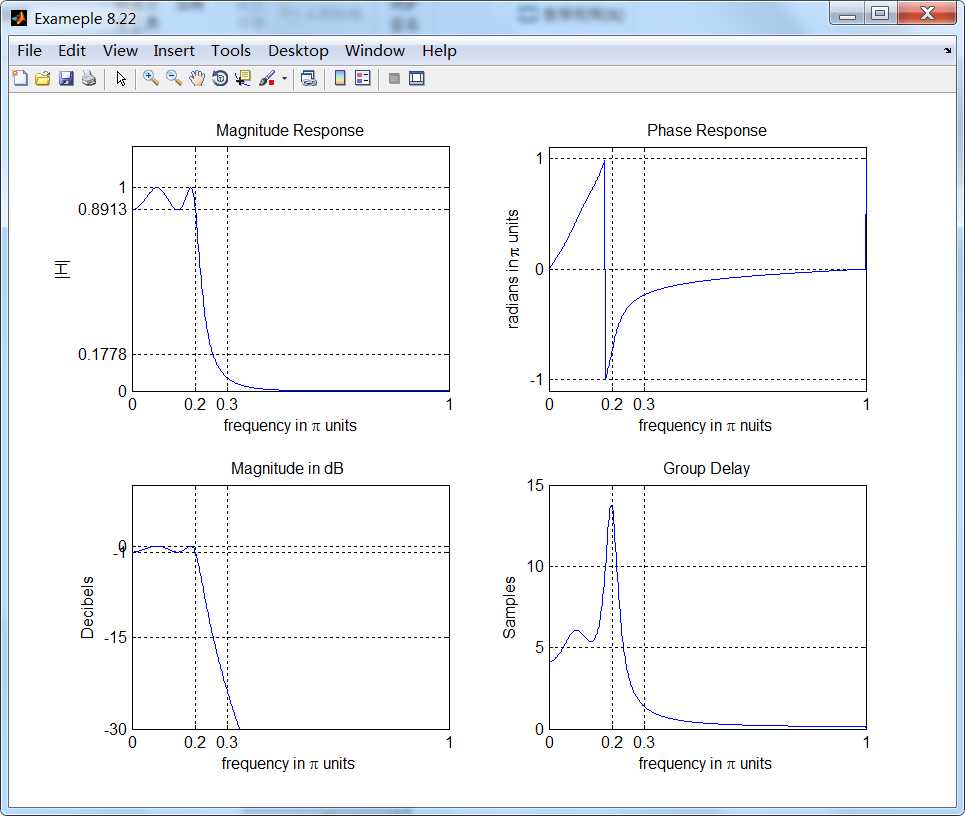965x816 pixels.
Task: Activate the Pan hand tool
Action: [197, 78]
